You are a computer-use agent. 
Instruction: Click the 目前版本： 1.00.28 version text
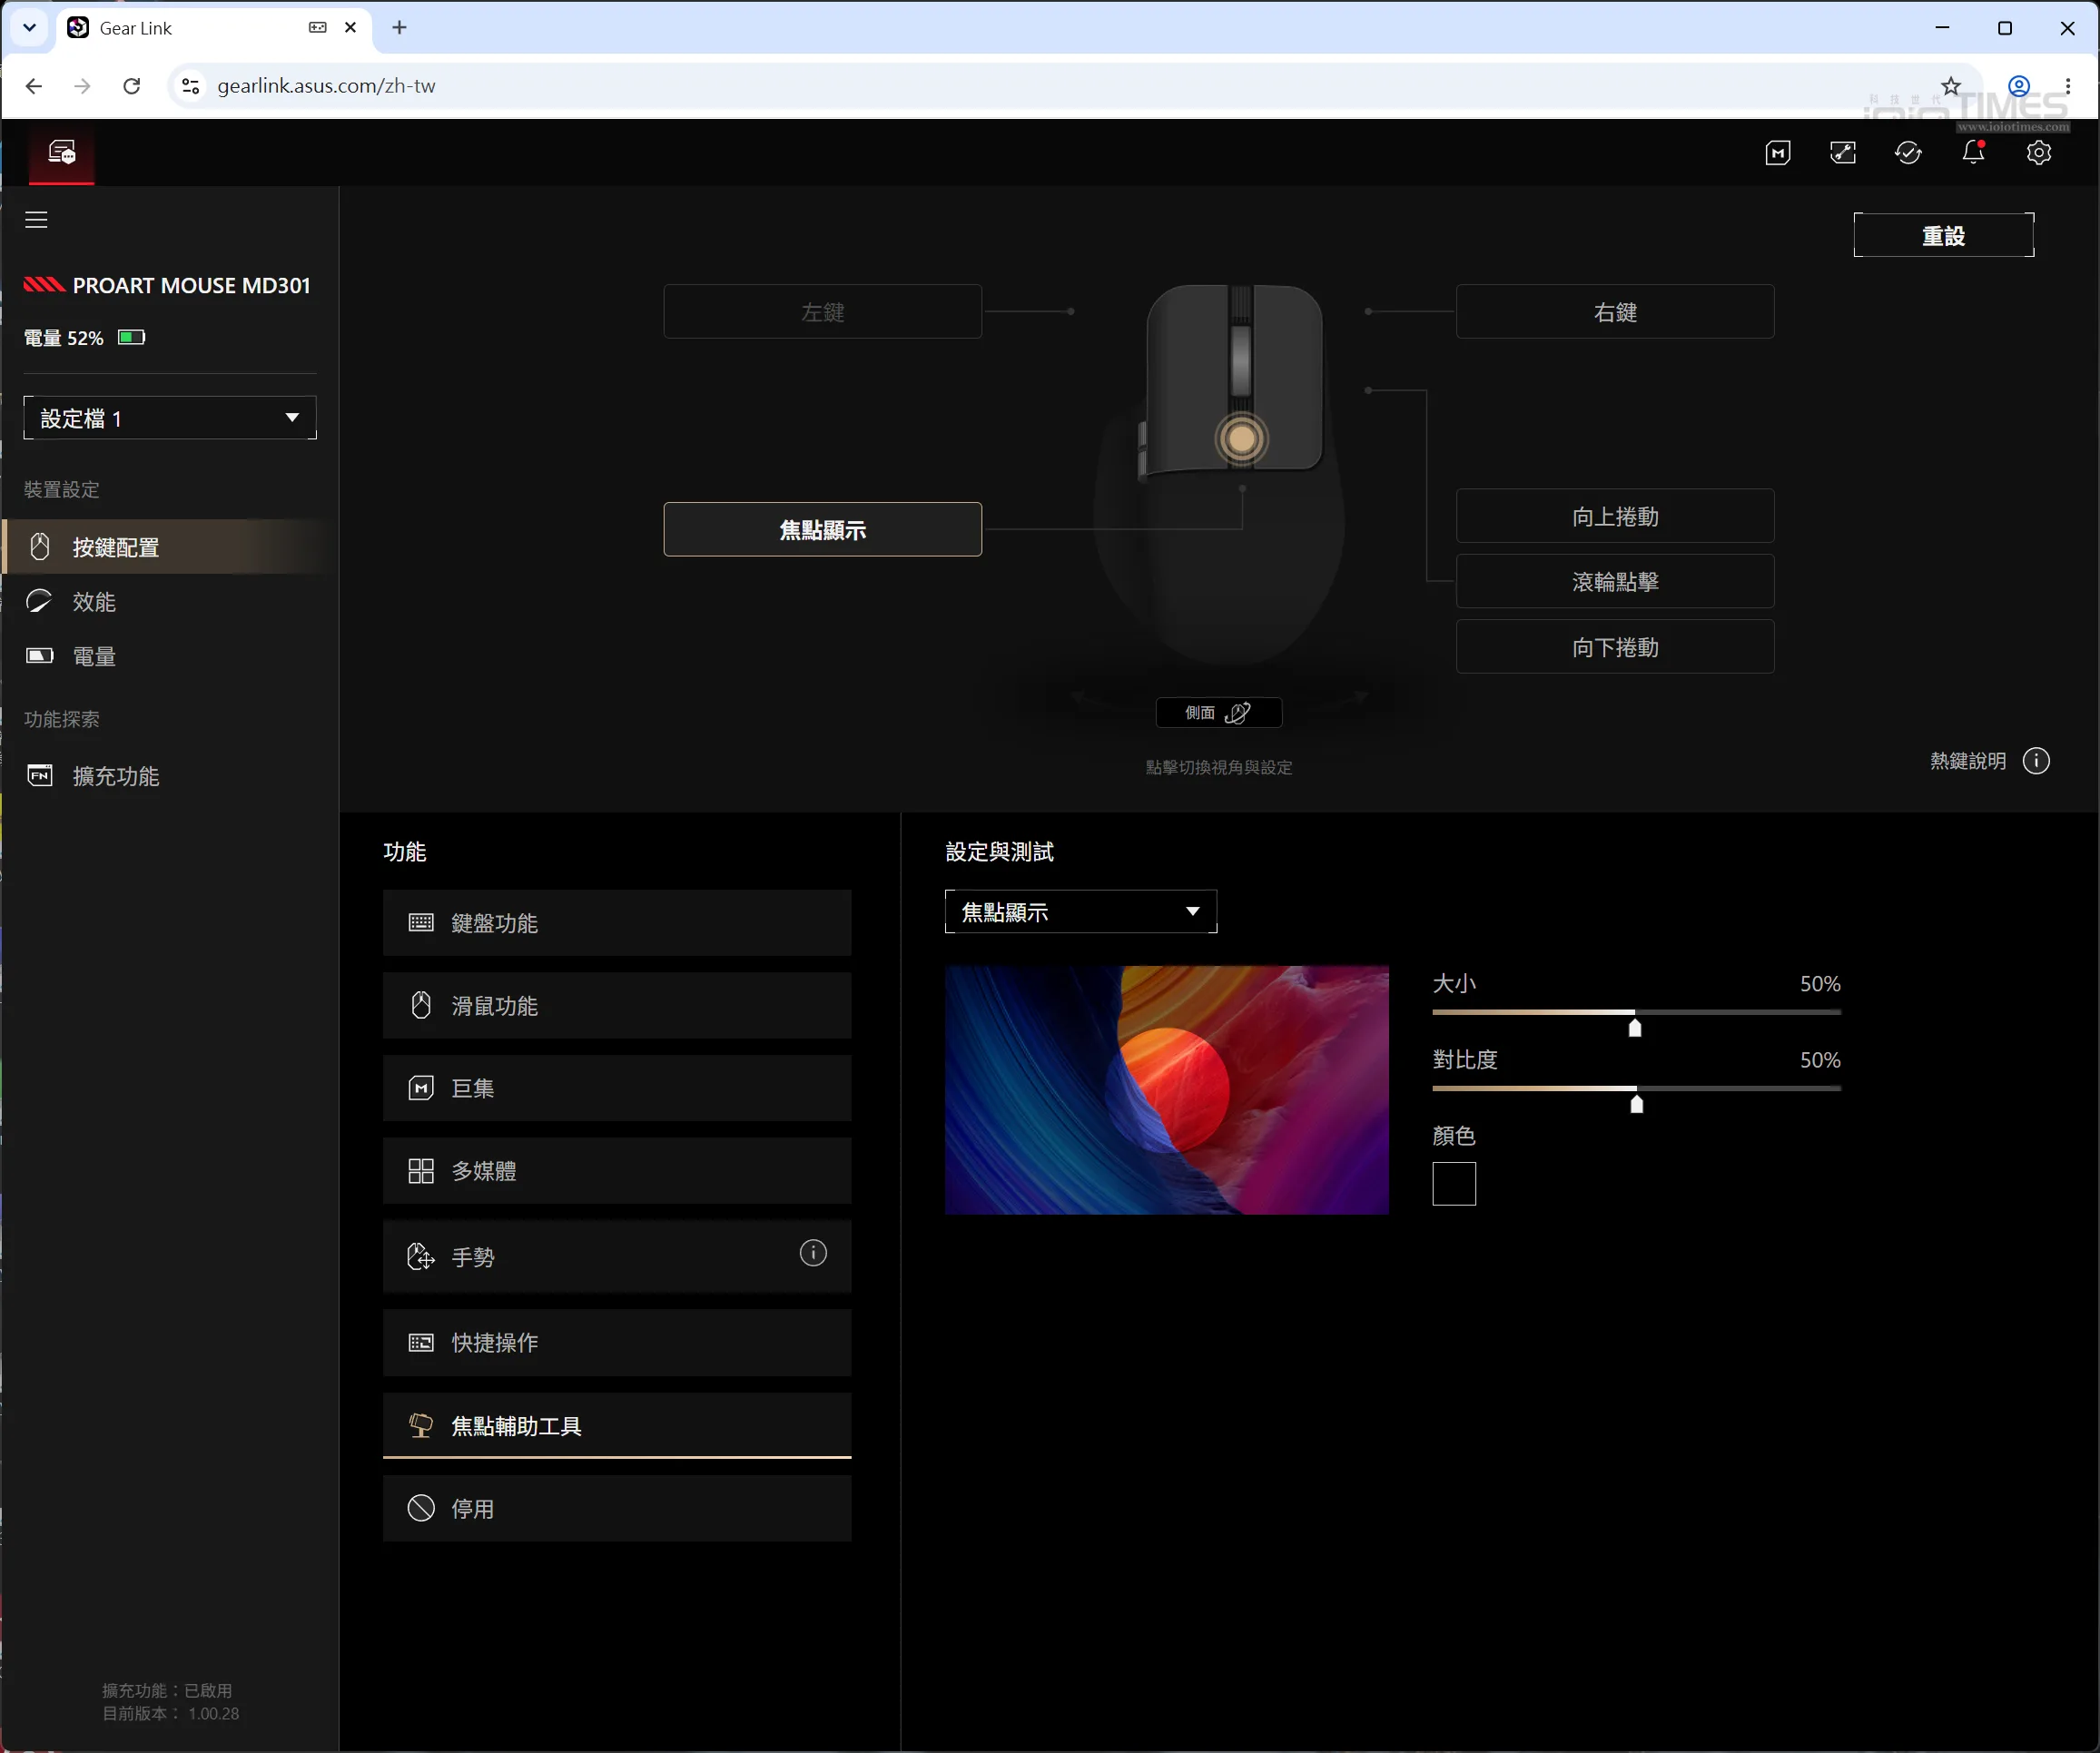pyautogui.click(x=170, y=1713)
